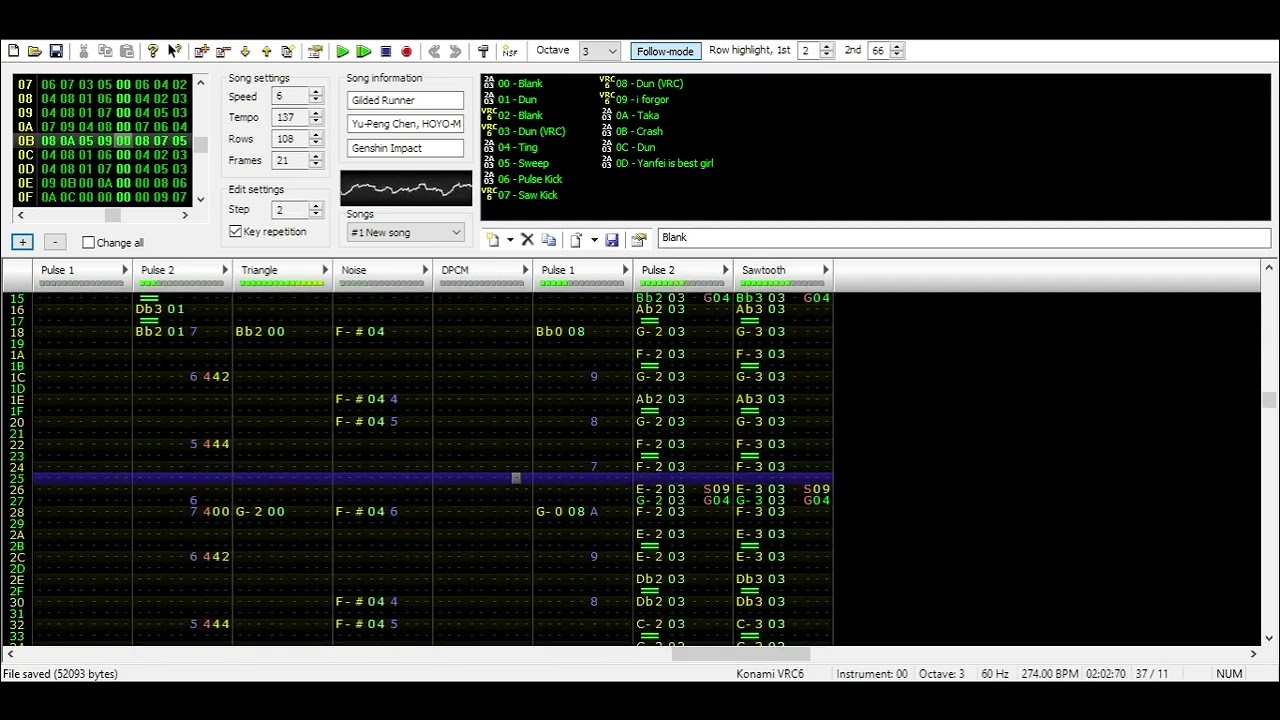Add a new frame with the toolbar icon
The image size is (1280, 720).
[x=202, y=51]
